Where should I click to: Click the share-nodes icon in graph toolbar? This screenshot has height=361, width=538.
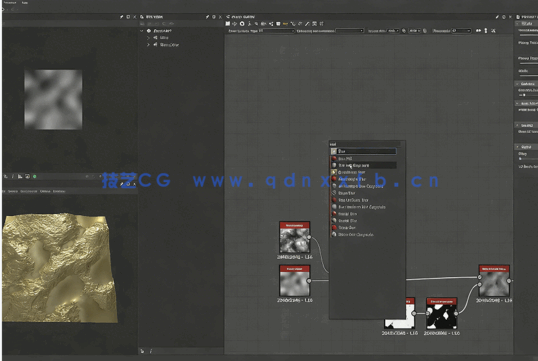(x=271, y=24)
